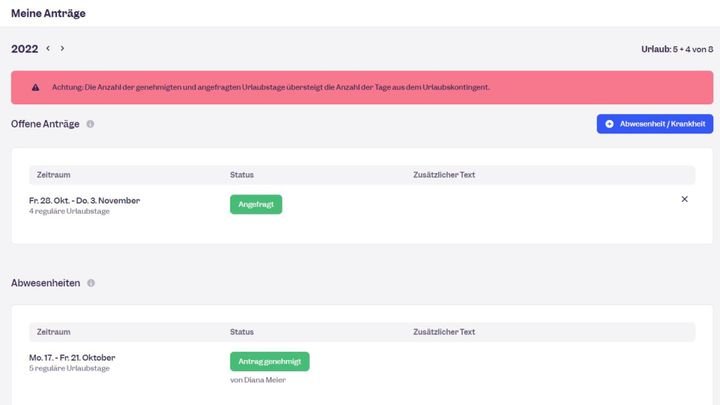Click the warning triangle icon in alert

[36, 87]
